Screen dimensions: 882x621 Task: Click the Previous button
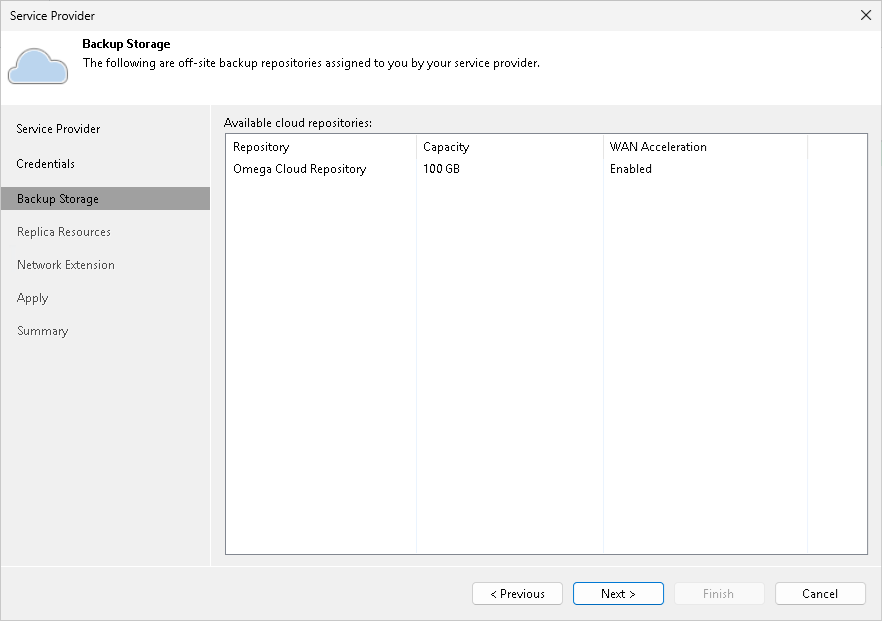[x=517, y=593]
